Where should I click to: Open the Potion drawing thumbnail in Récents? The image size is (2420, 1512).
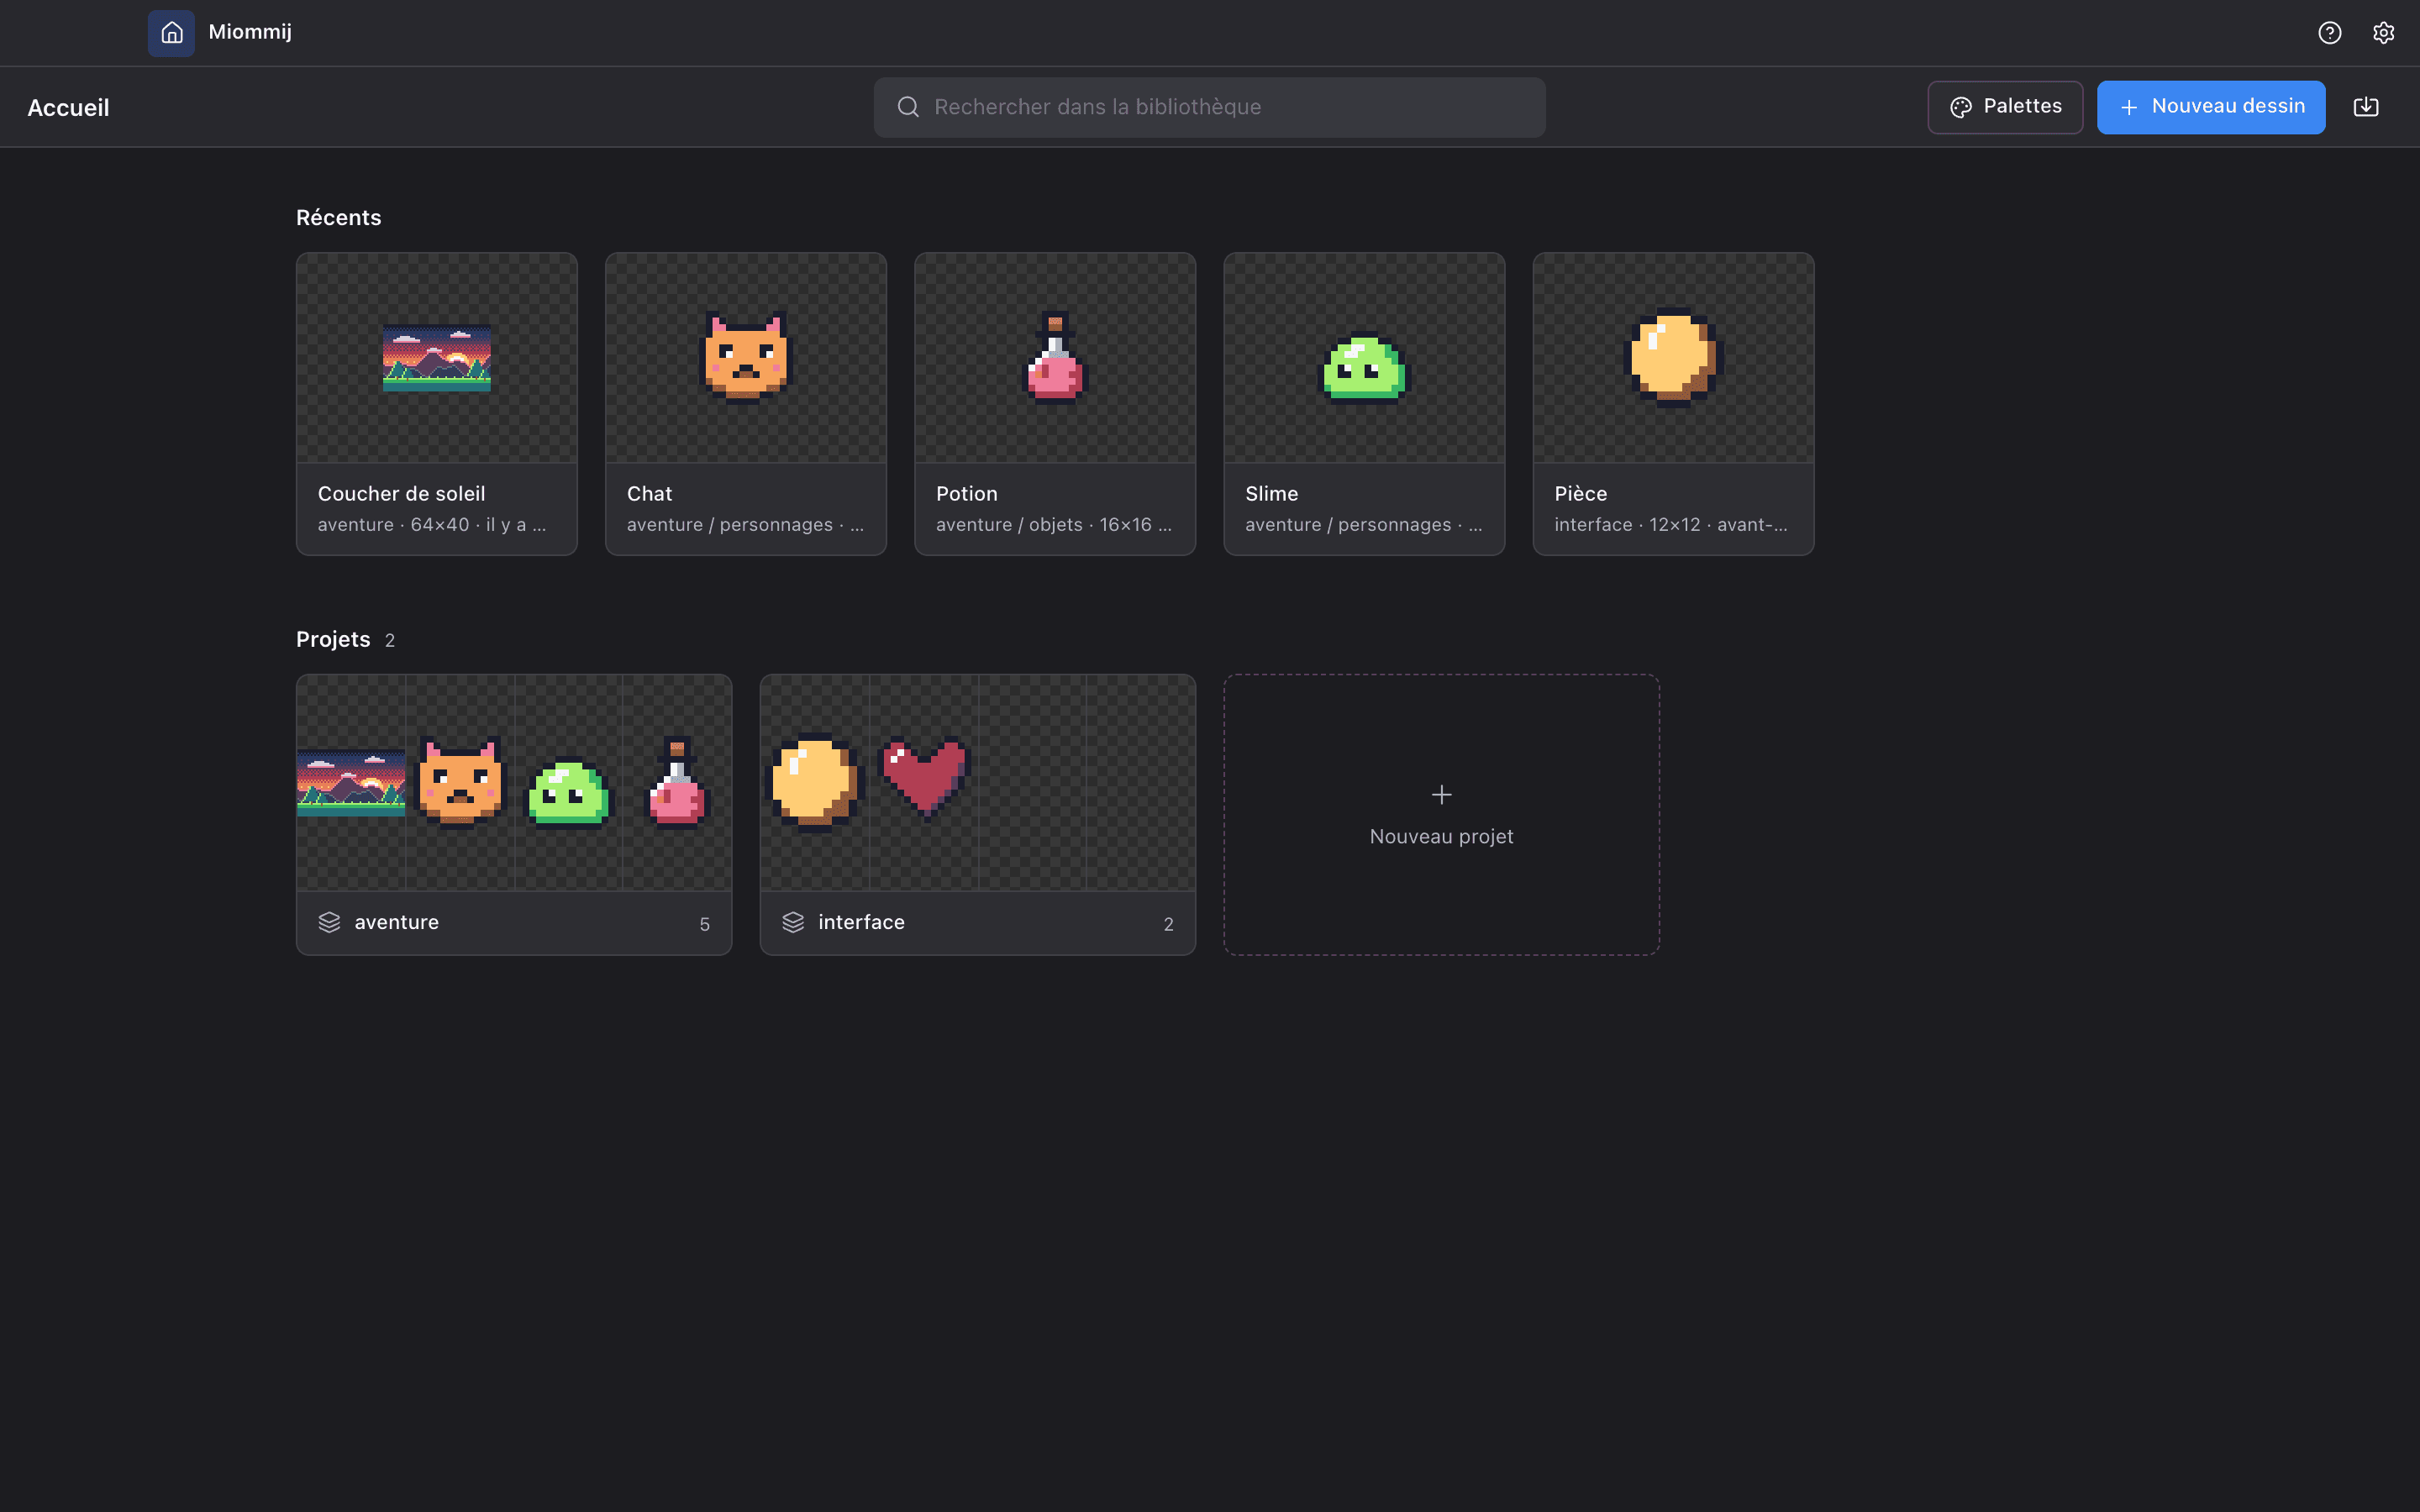coord(1055,357)
